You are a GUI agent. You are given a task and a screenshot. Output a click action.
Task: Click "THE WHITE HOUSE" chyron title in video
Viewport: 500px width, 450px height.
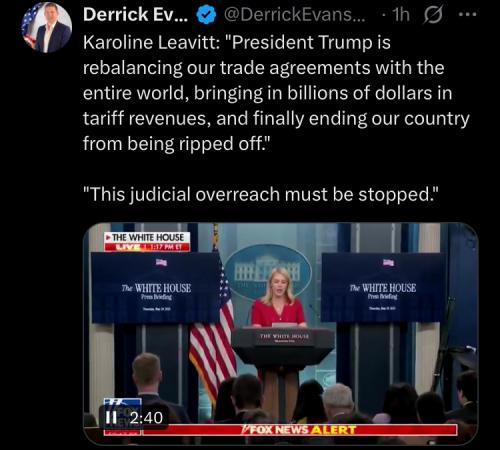[147, 237]
